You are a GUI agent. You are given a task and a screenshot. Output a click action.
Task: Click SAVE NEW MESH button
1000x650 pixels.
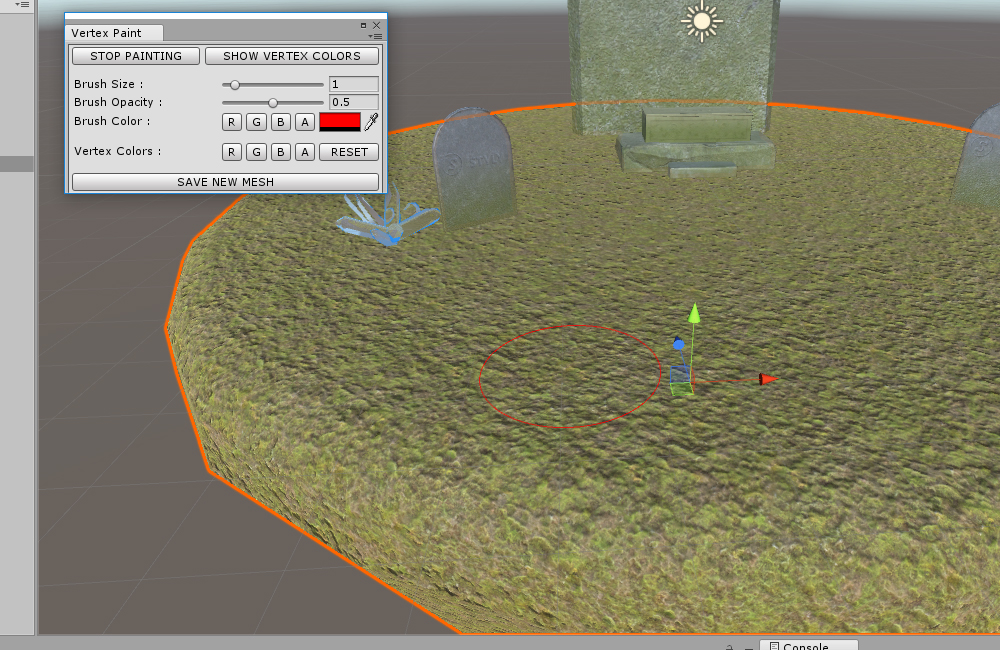pos(226,182)
